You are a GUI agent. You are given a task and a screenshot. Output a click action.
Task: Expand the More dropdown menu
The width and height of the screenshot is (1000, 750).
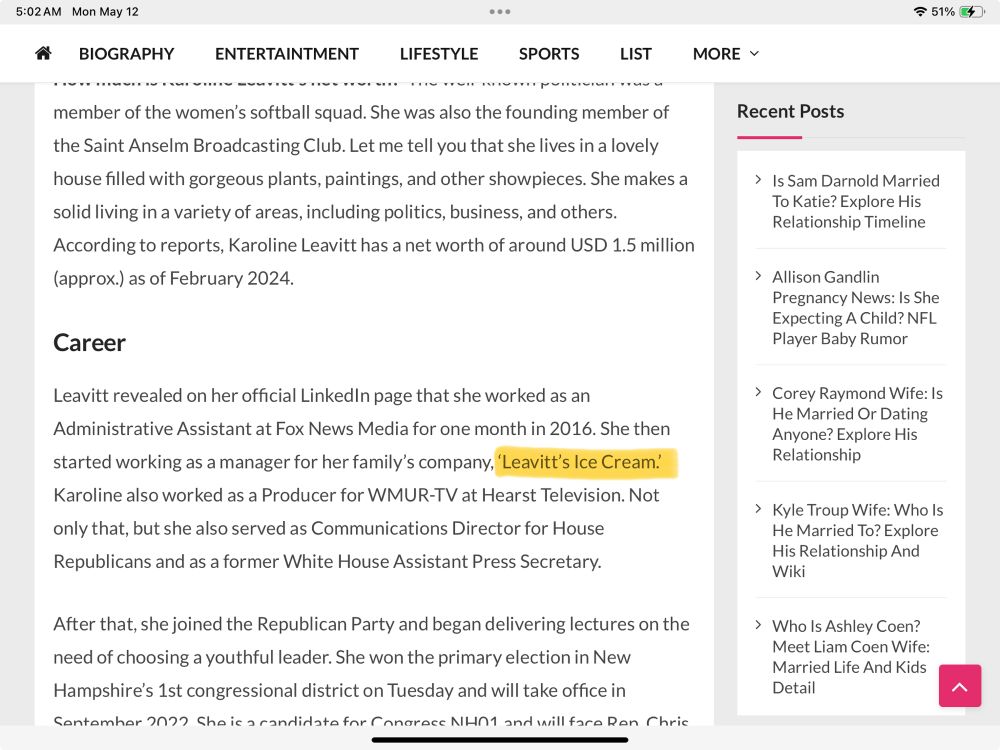tap(726, 54)
